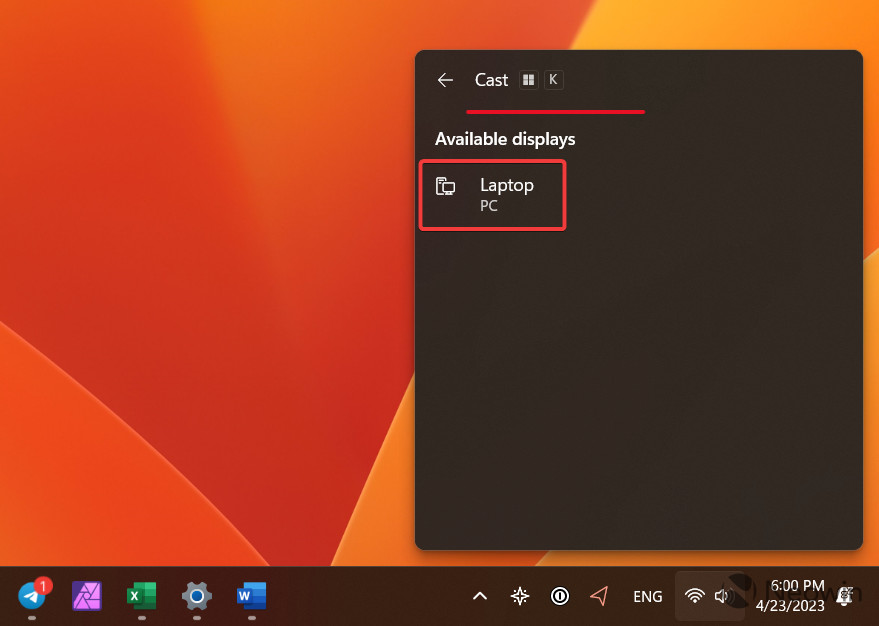Click an empty area of desktop wallpaper
The width and height of the screenshot is (879, 626).
point(200,250)
